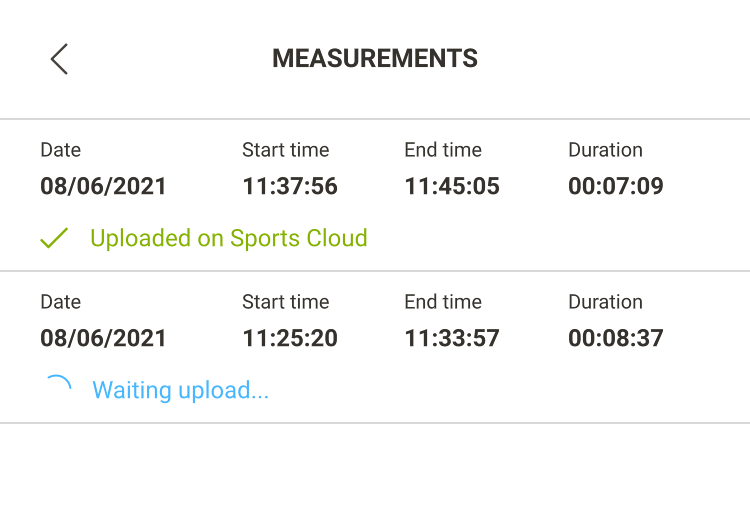Click the Duration label in second row

(x=606, y=302)
